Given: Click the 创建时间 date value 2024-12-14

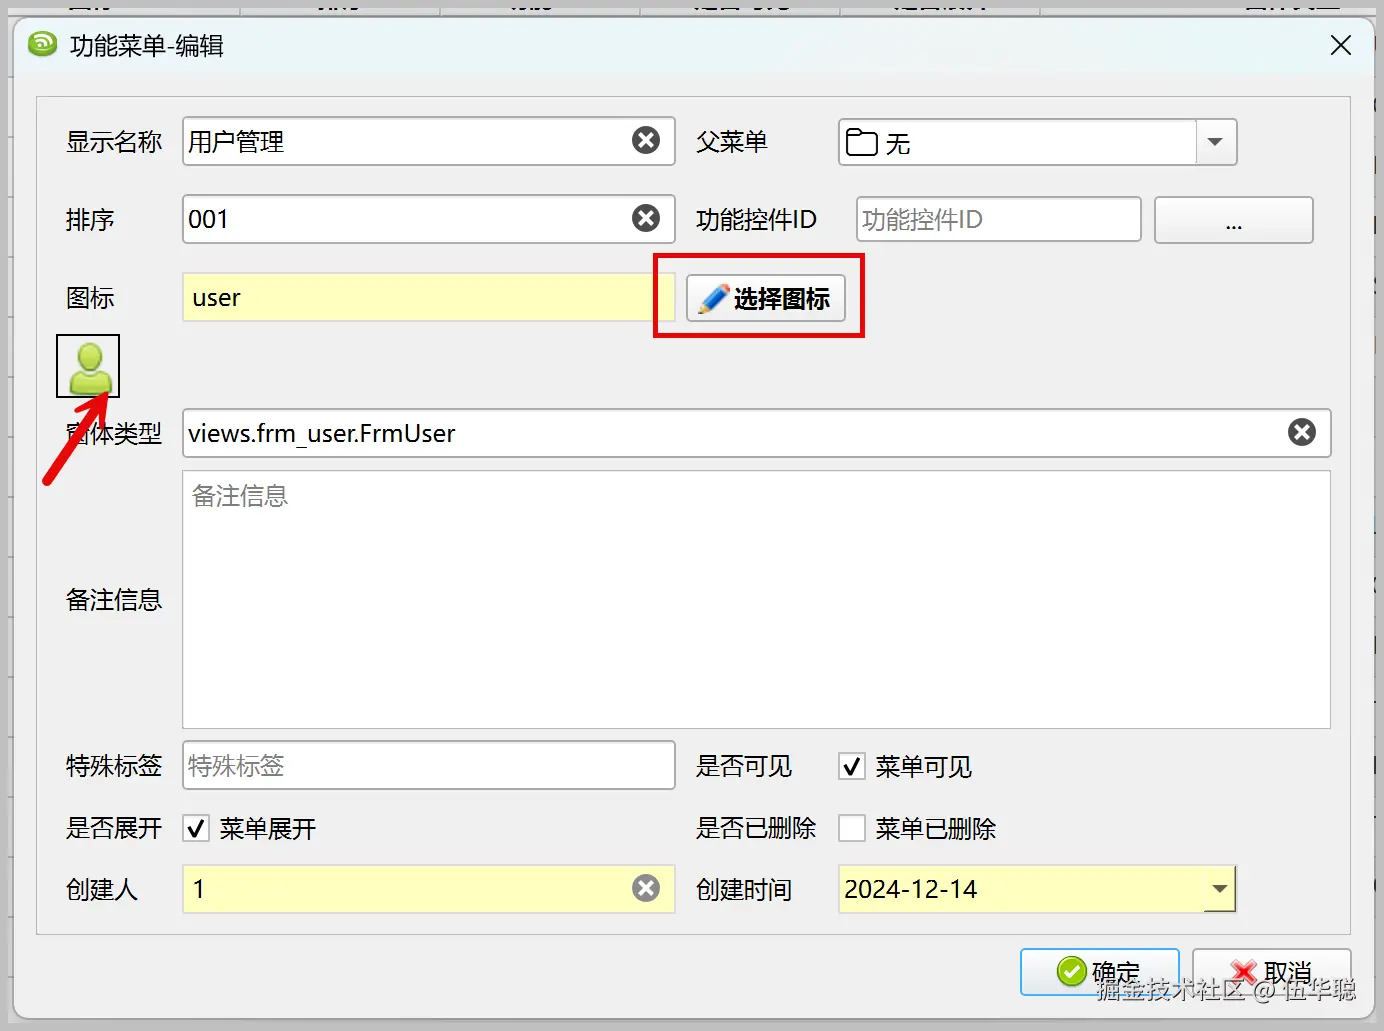Looking at the screenshot, I should pos(911,888).
